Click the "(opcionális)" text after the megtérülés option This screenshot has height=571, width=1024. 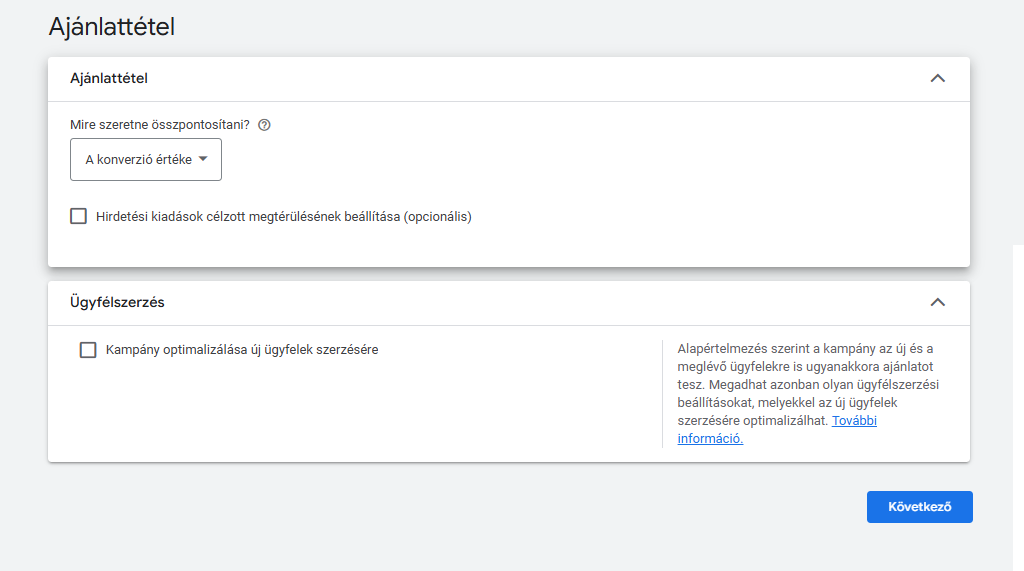437,216
